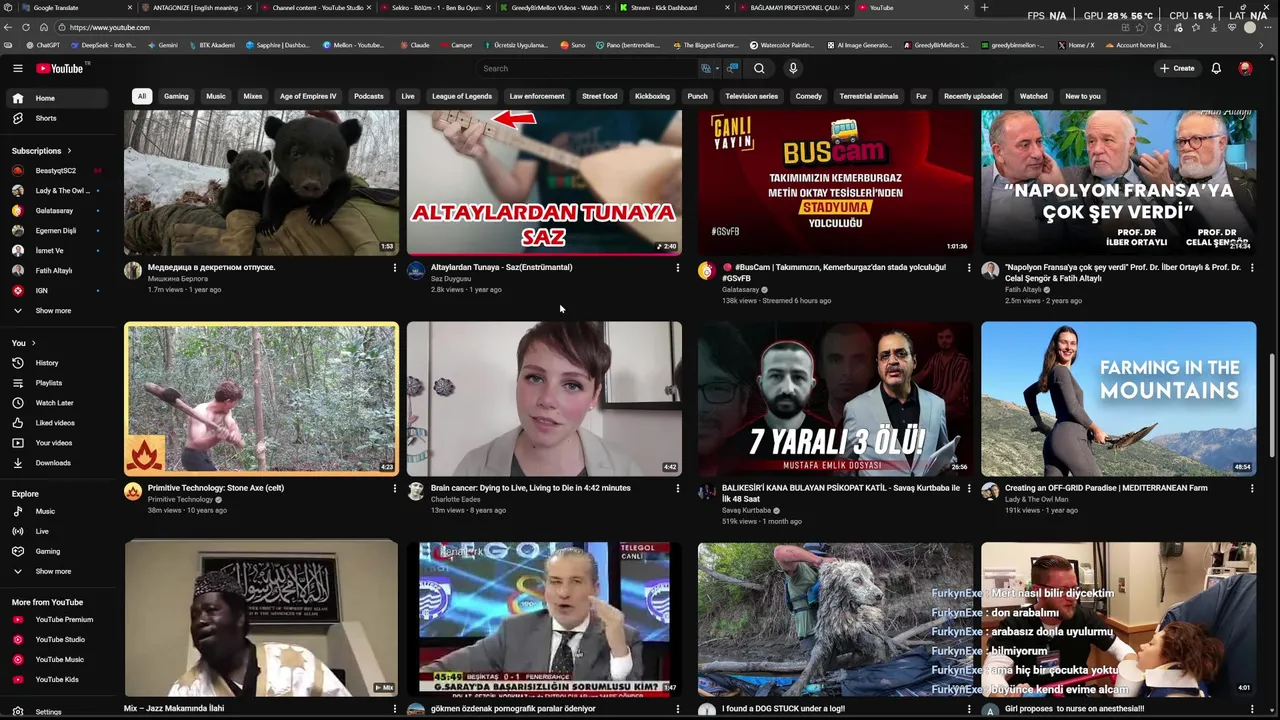Open Charlotte Eades channel link

(x=455, y=499)
